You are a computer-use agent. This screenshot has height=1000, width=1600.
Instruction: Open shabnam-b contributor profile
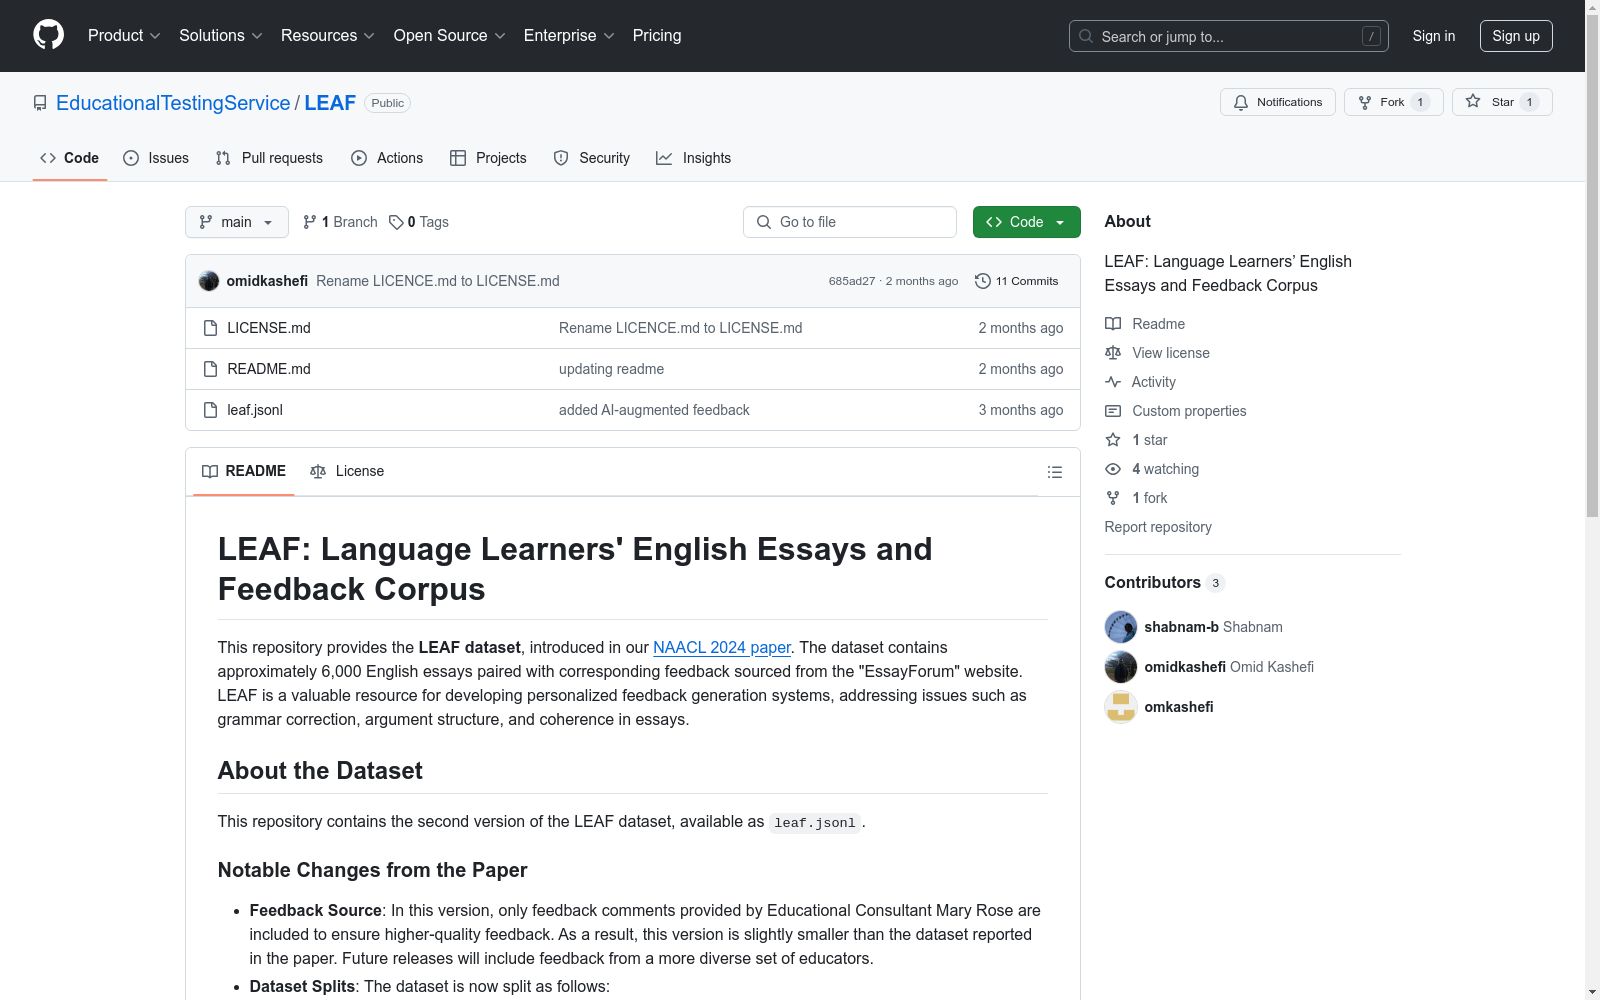[1181, 627]
